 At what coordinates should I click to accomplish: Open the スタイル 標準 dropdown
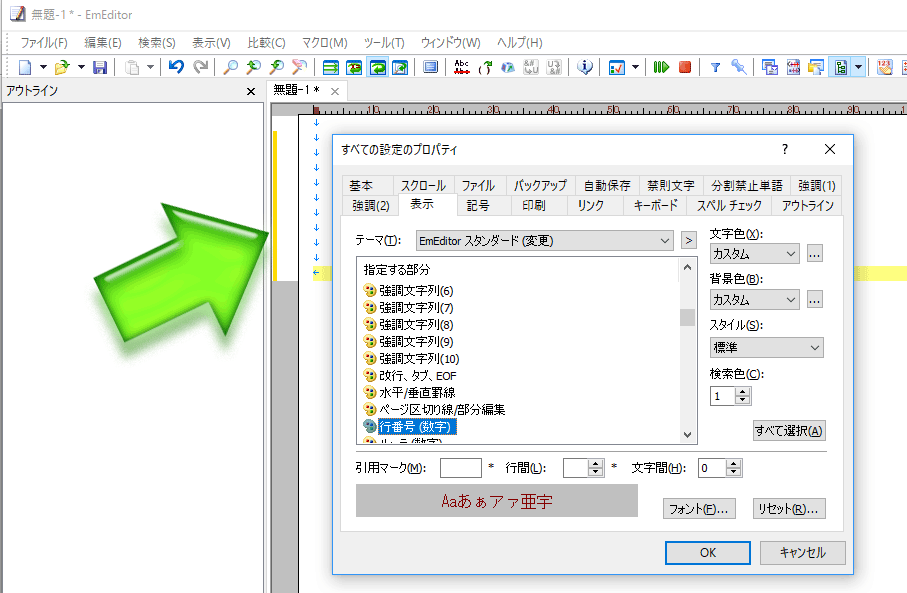766,347
